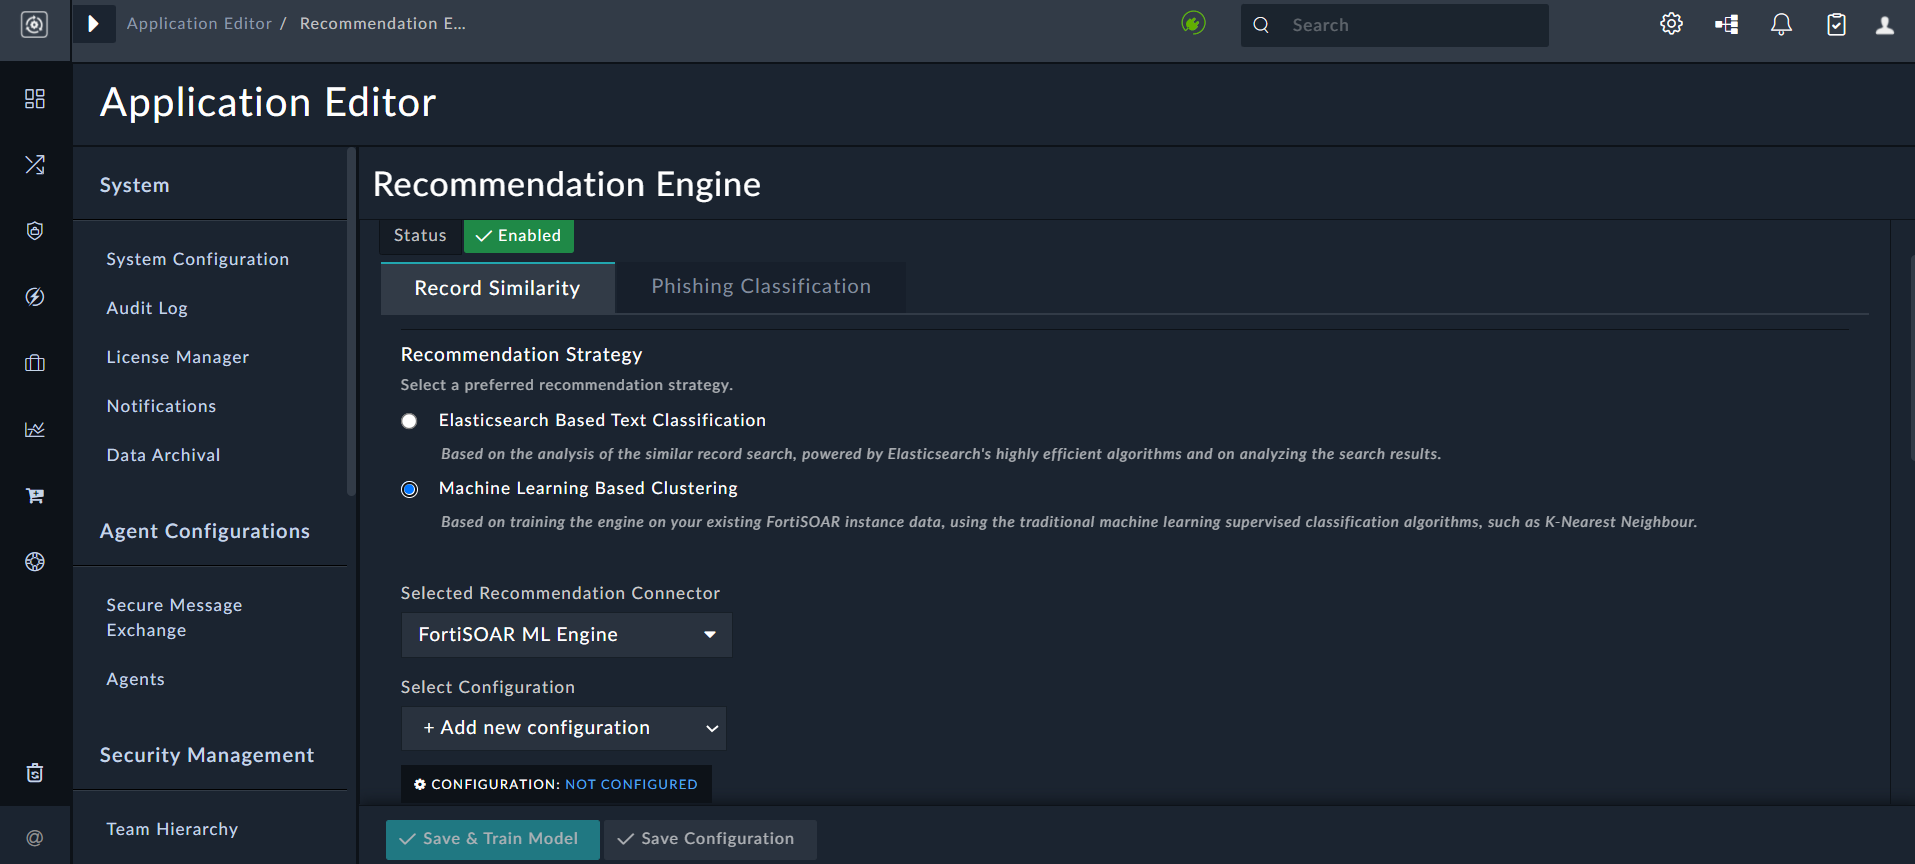Click the Save Configuration button
The height and width of the screenshot is (864, 1915).
coord(710,839)
